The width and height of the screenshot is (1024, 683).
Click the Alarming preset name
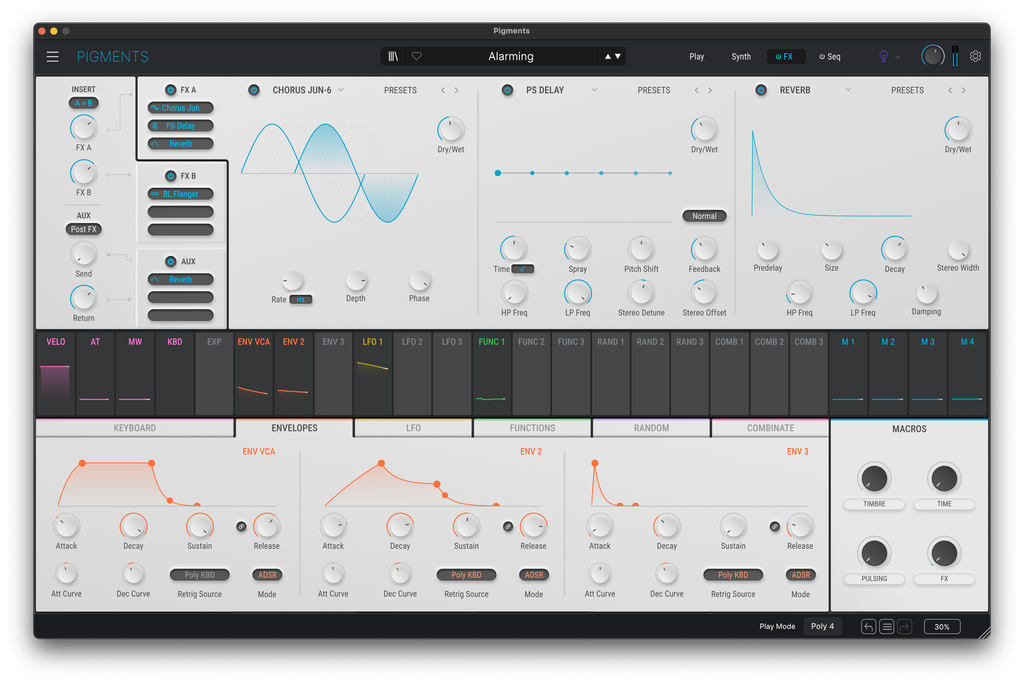coord(511,57)
